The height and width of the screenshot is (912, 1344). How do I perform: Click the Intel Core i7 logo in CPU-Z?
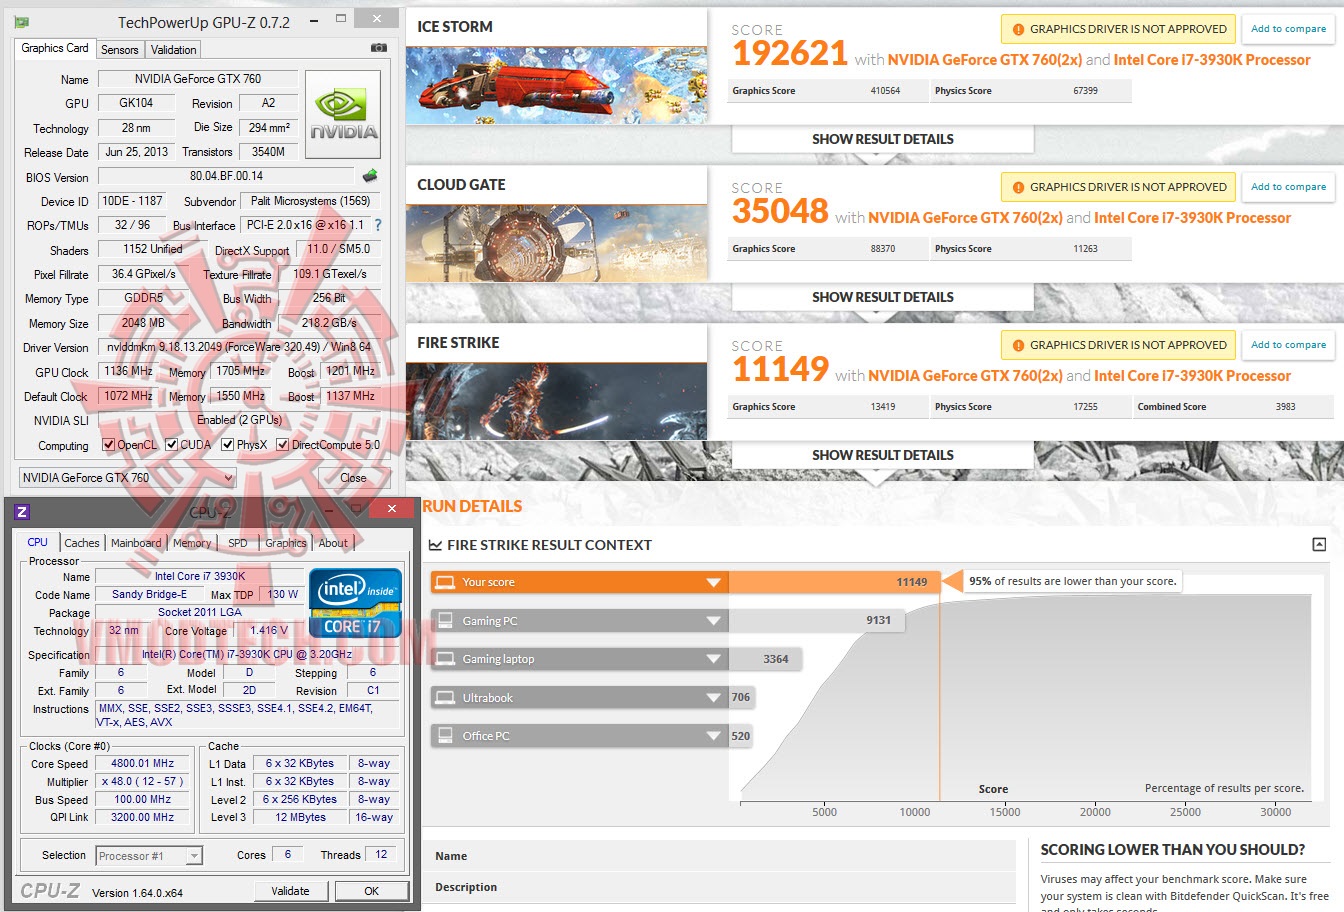[x=356, y=603]
